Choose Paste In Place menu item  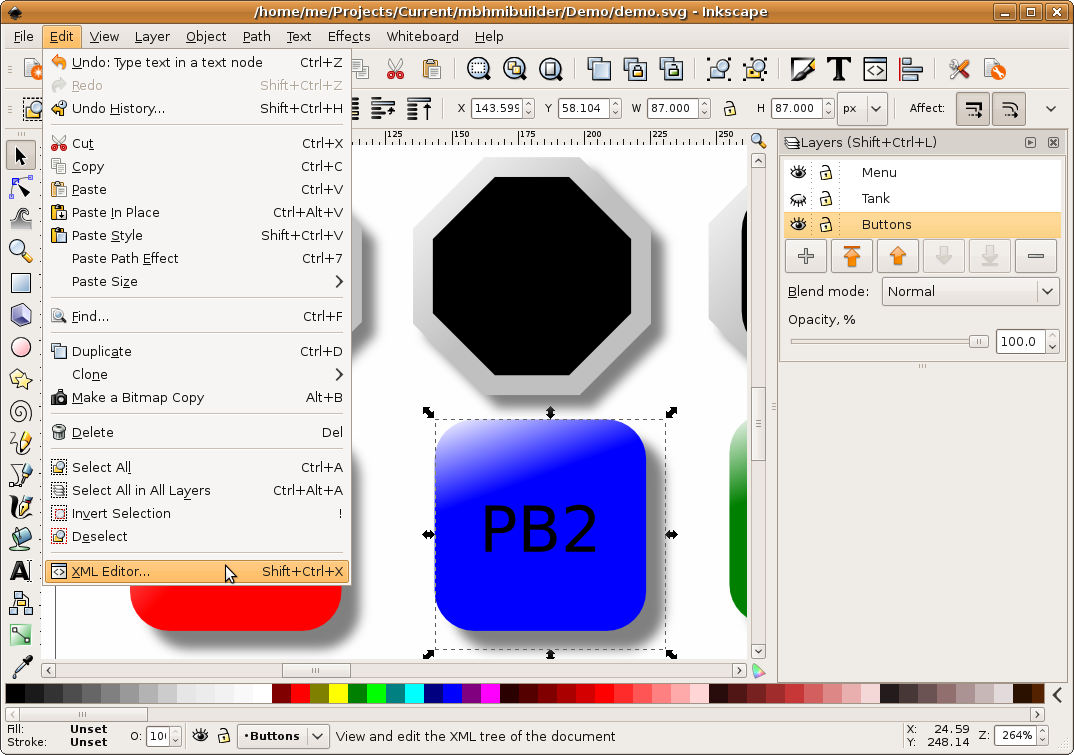click(x=197, y=212)
